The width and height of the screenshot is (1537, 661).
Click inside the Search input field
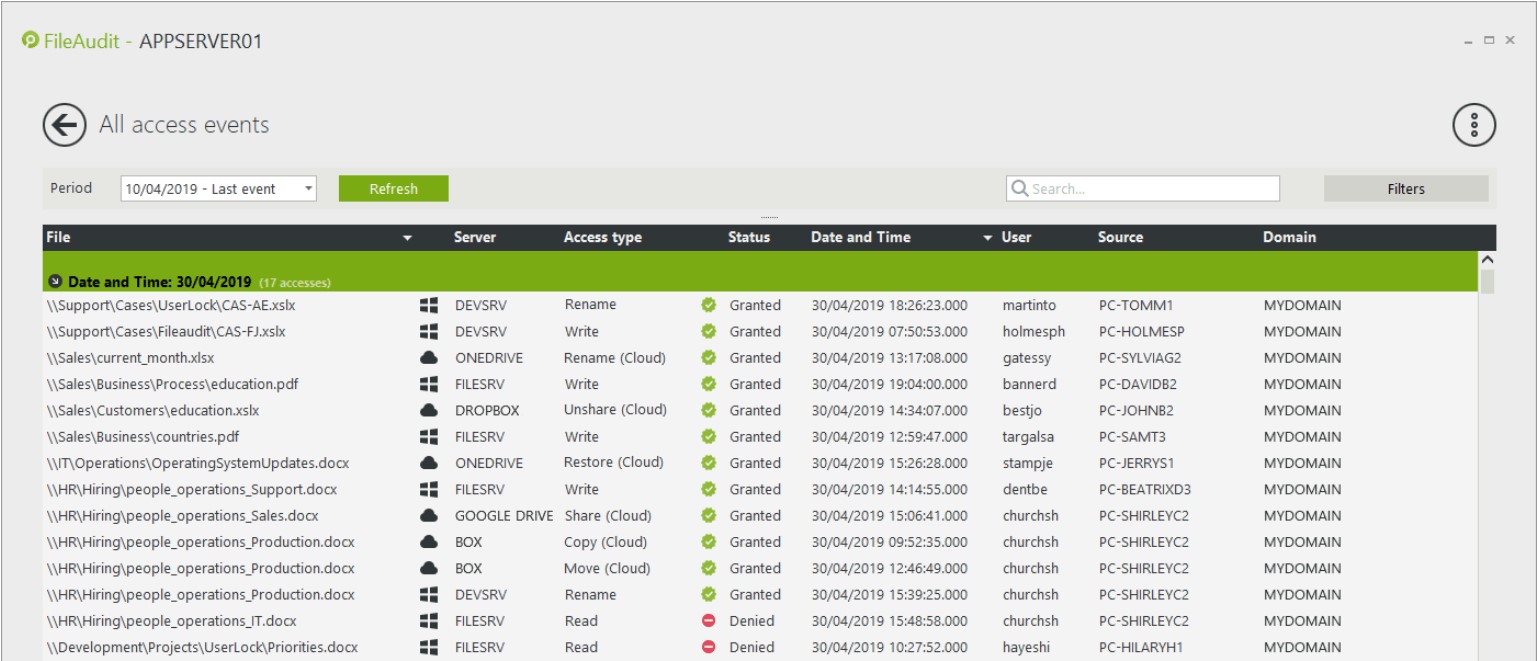point(1150,189)
